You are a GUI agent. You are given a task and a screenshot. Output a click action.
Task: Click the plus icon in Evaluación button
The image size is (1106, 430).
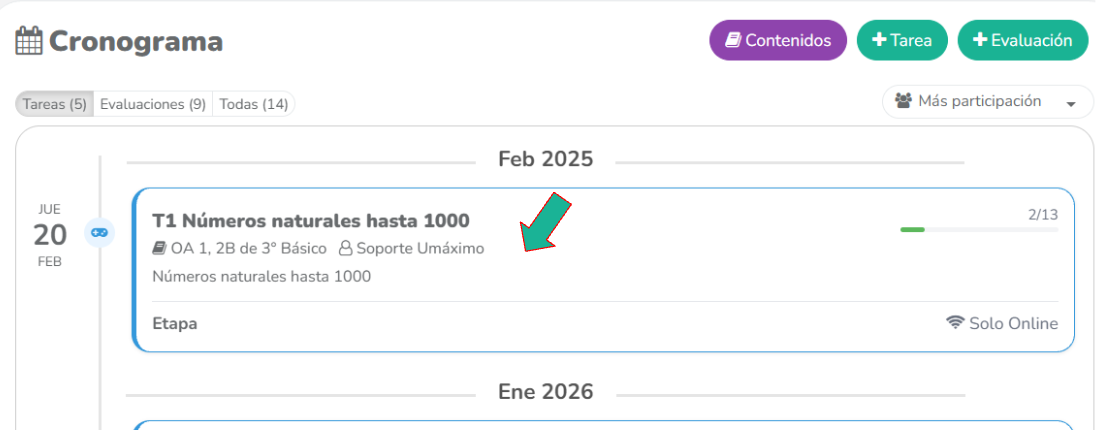(980, 40)
